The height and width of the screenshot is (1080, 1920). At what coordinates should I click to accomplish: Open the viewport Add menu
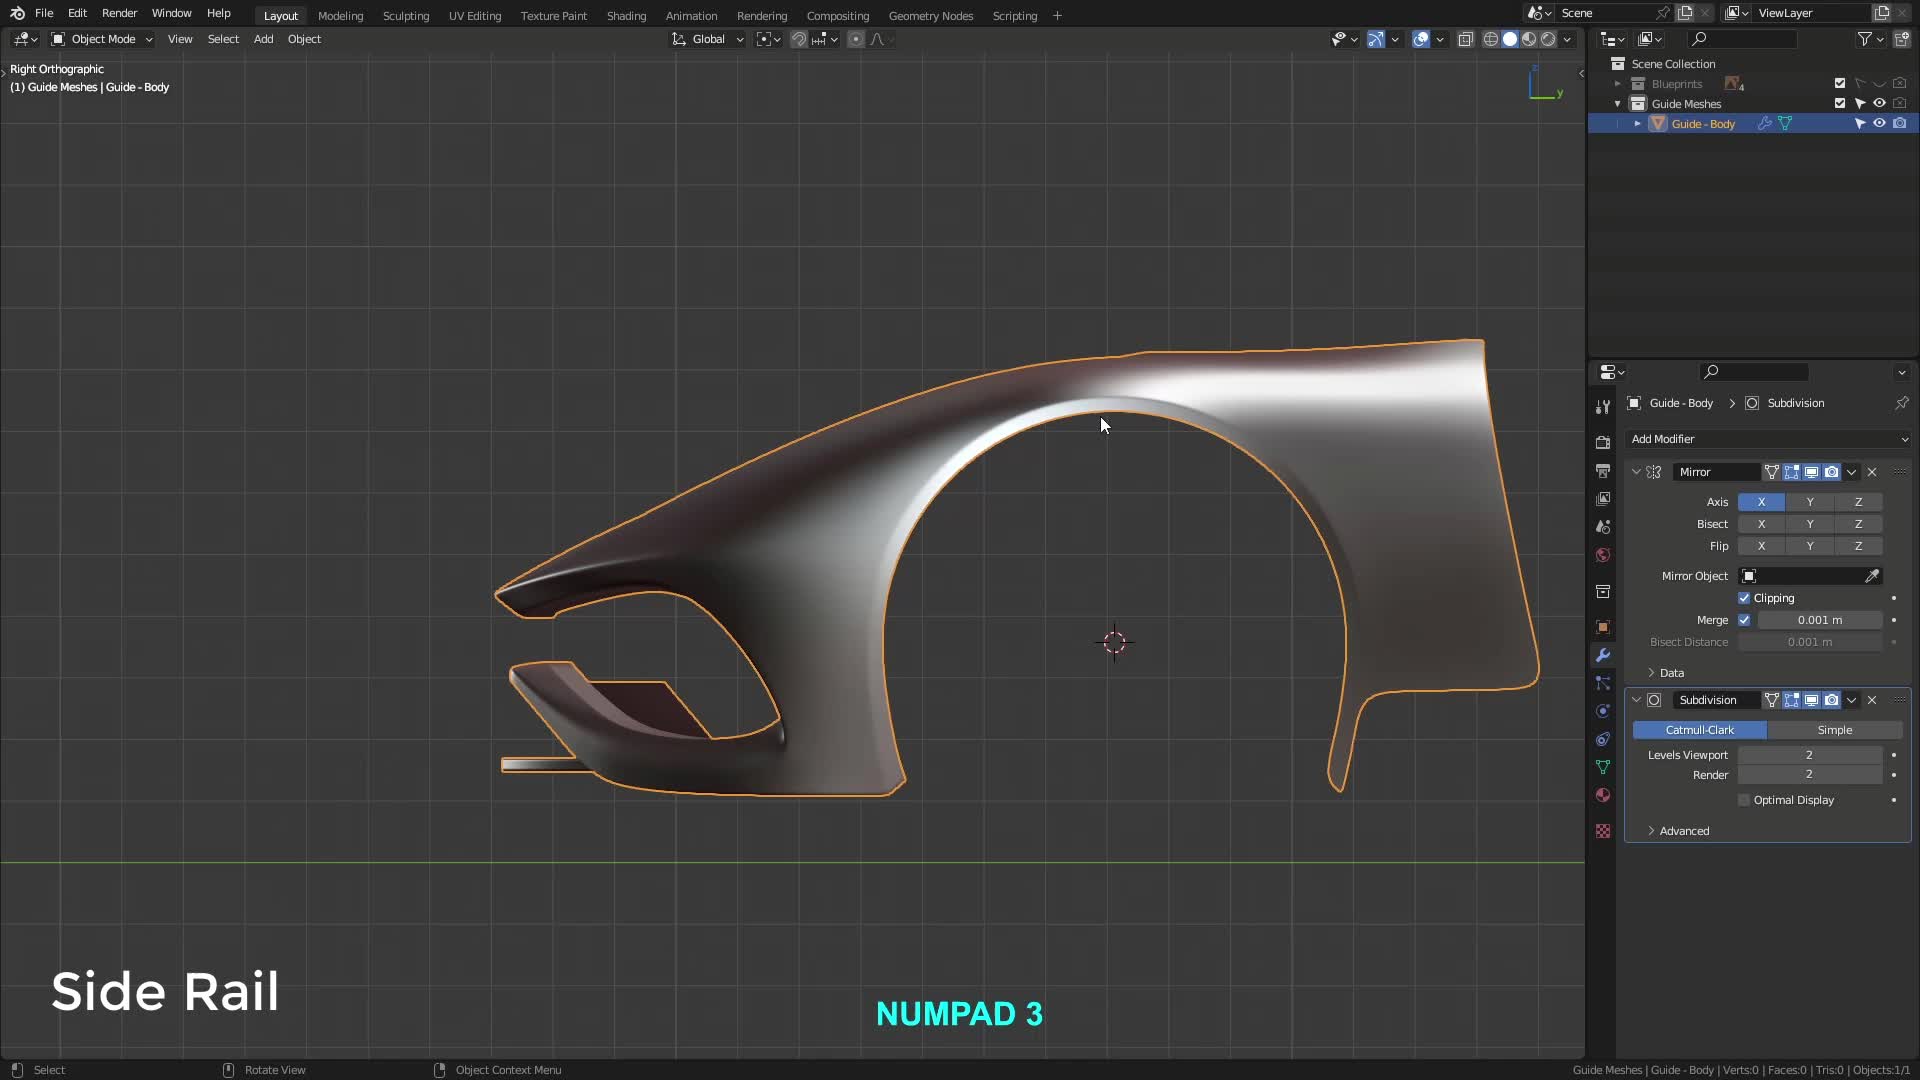(x=263, y=39)
